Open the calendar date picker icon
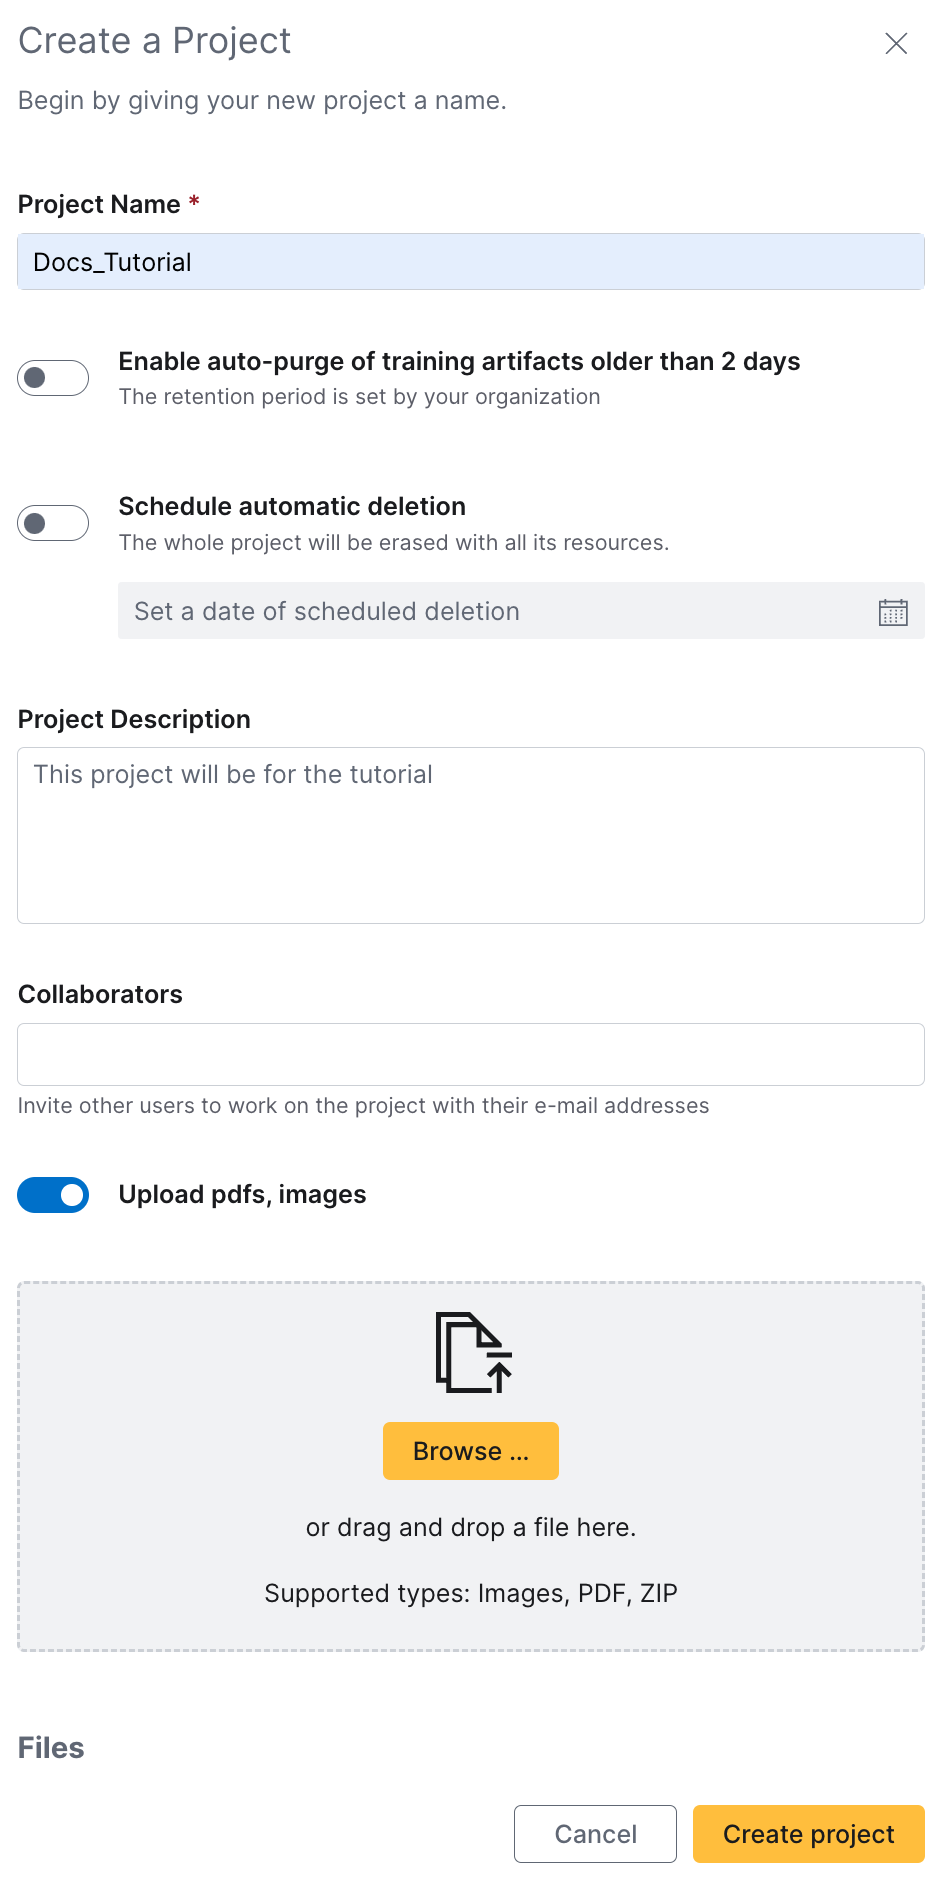The width and height of the screenshot is (952, 1882). [893, 611]
